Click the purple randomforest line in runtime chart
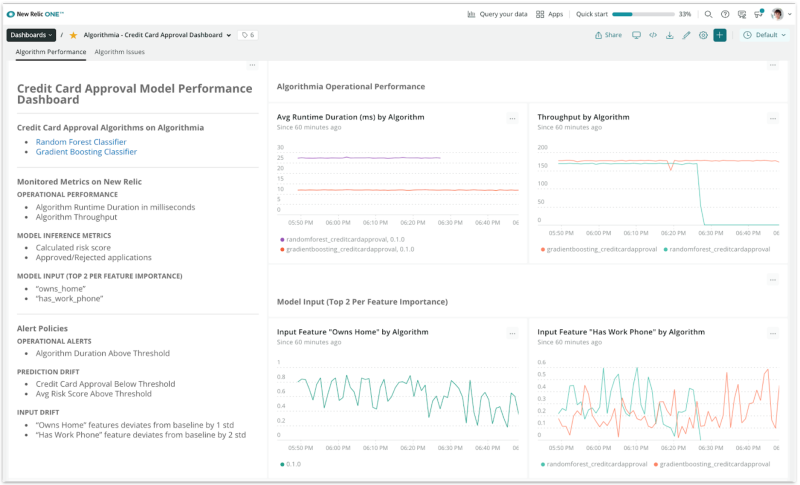The image size is (800, 485). coord(368,158)
